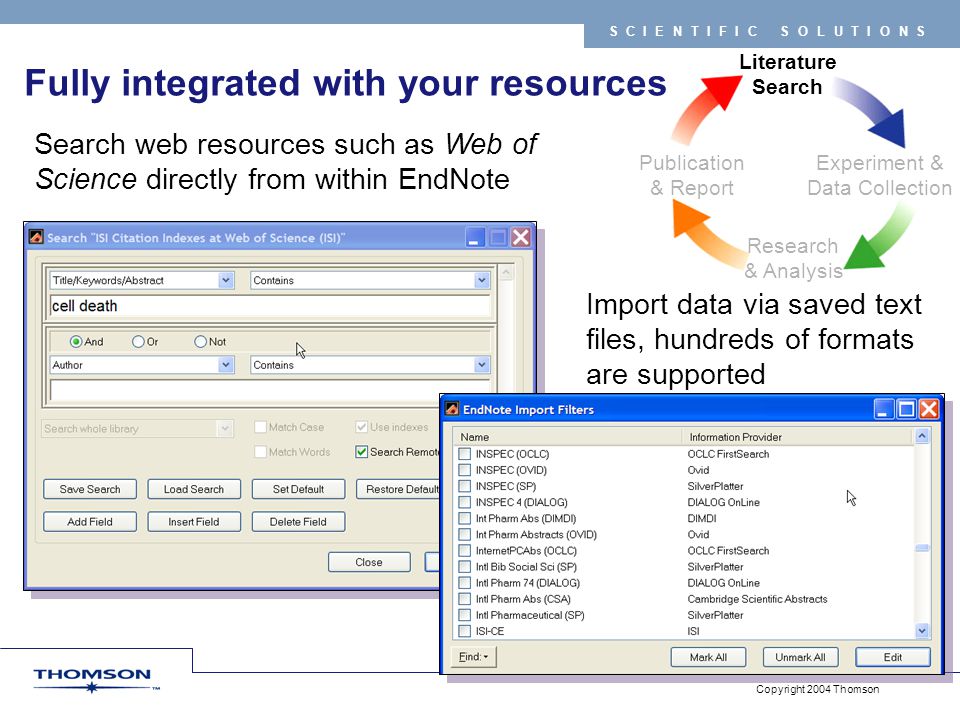Click the Close button in Search dialog
Viewport: 960px width, 720px height.
[x=369, y=562]
